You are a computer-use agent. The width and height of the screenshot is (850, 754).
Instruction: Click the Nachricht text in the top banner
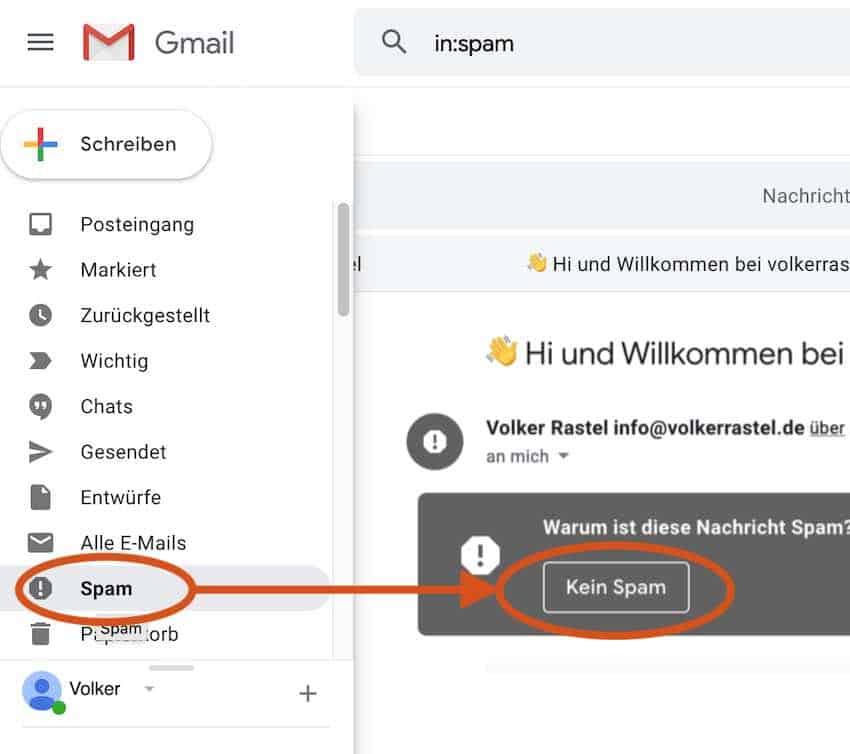coord(806,196)
